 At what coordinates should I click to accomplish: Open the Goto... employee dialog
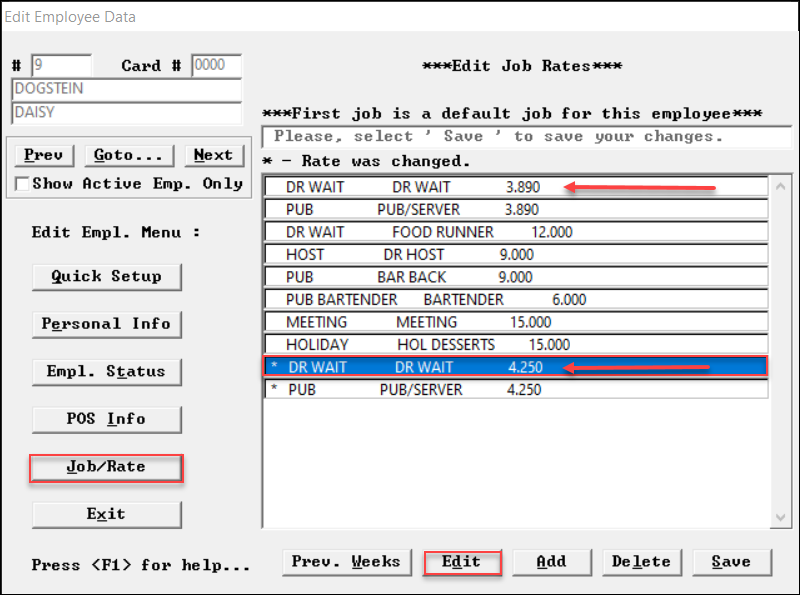[128, 155]
